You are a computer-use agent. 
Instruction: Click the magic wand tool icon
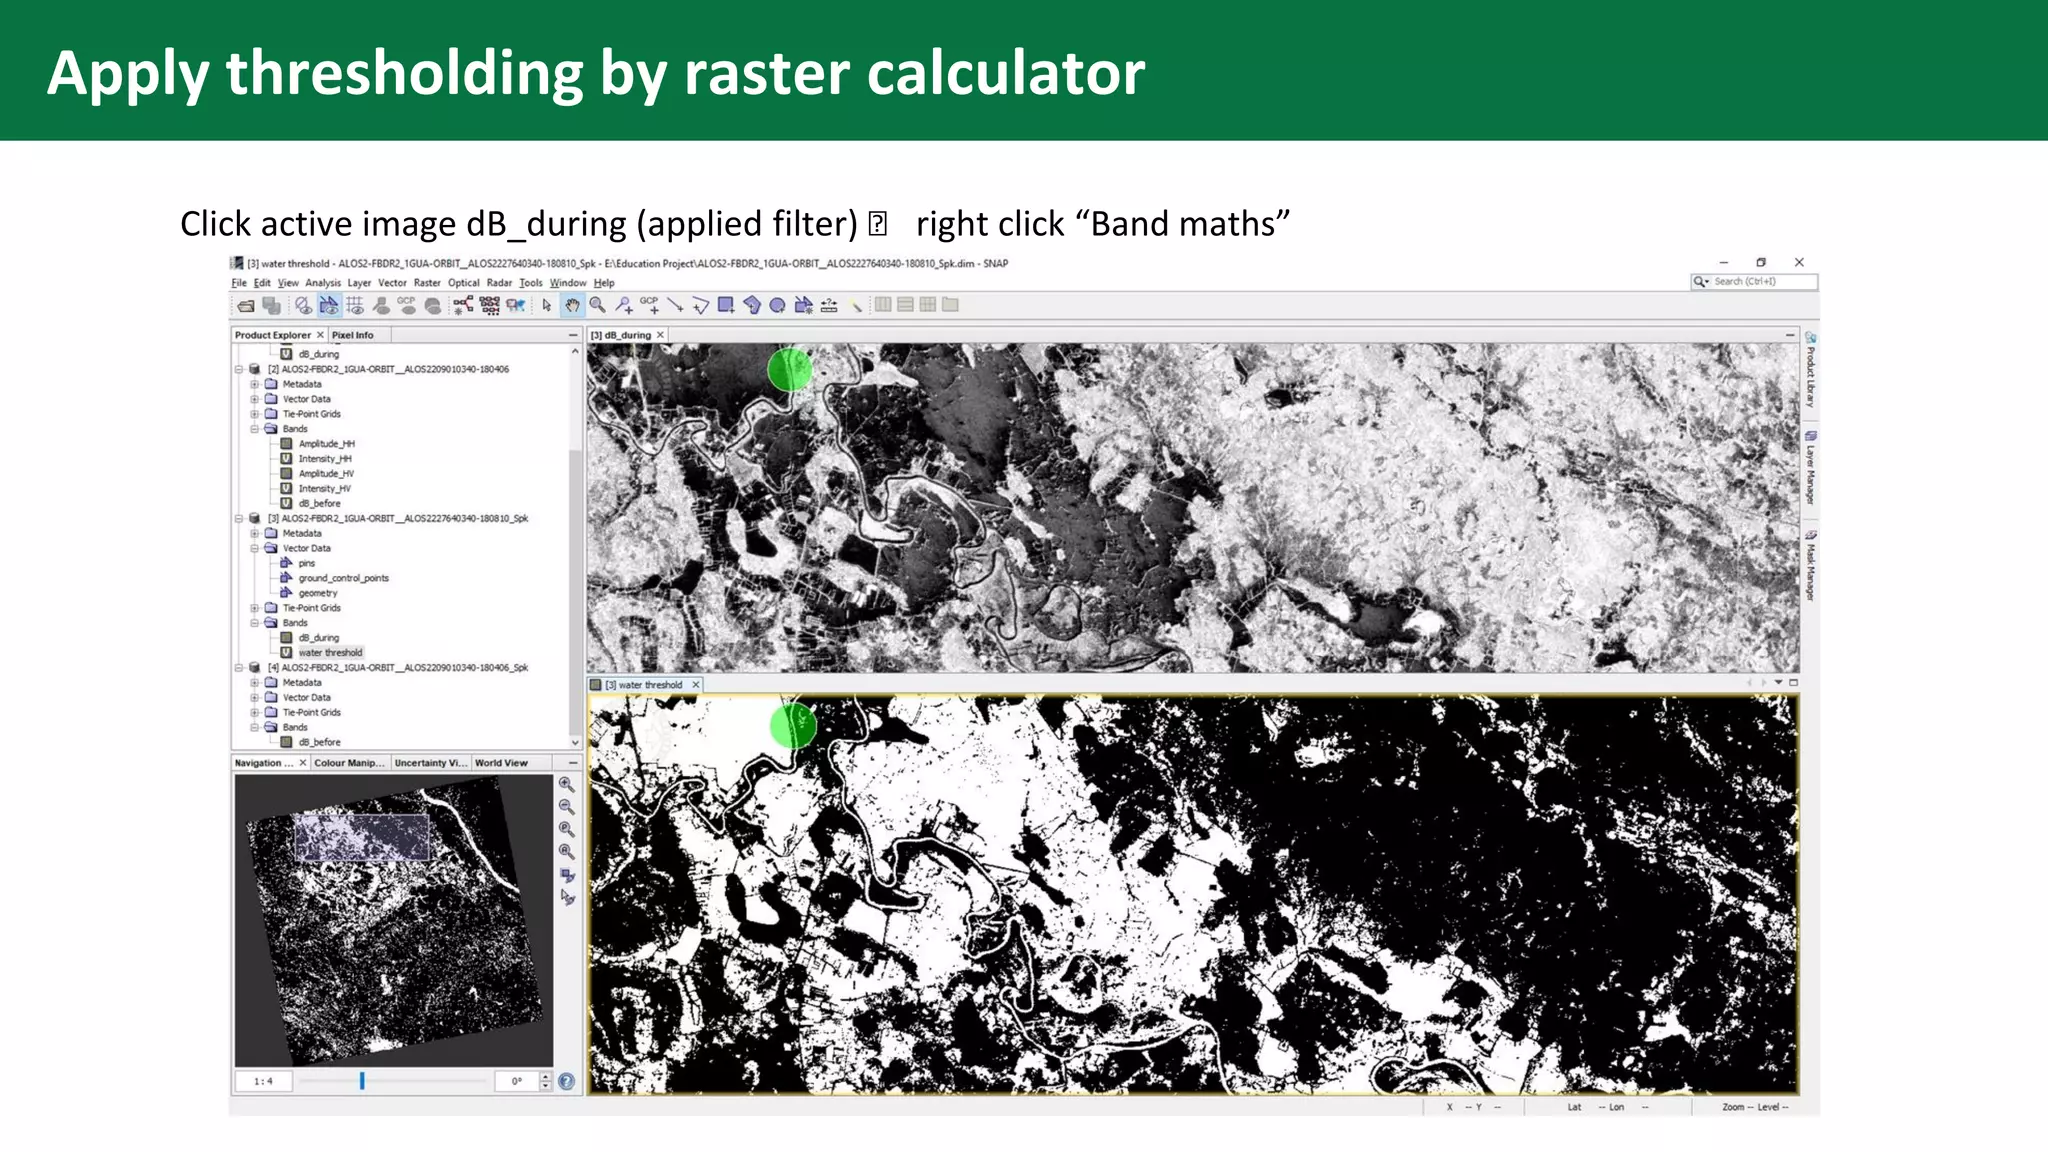click(x=856, y=306)
